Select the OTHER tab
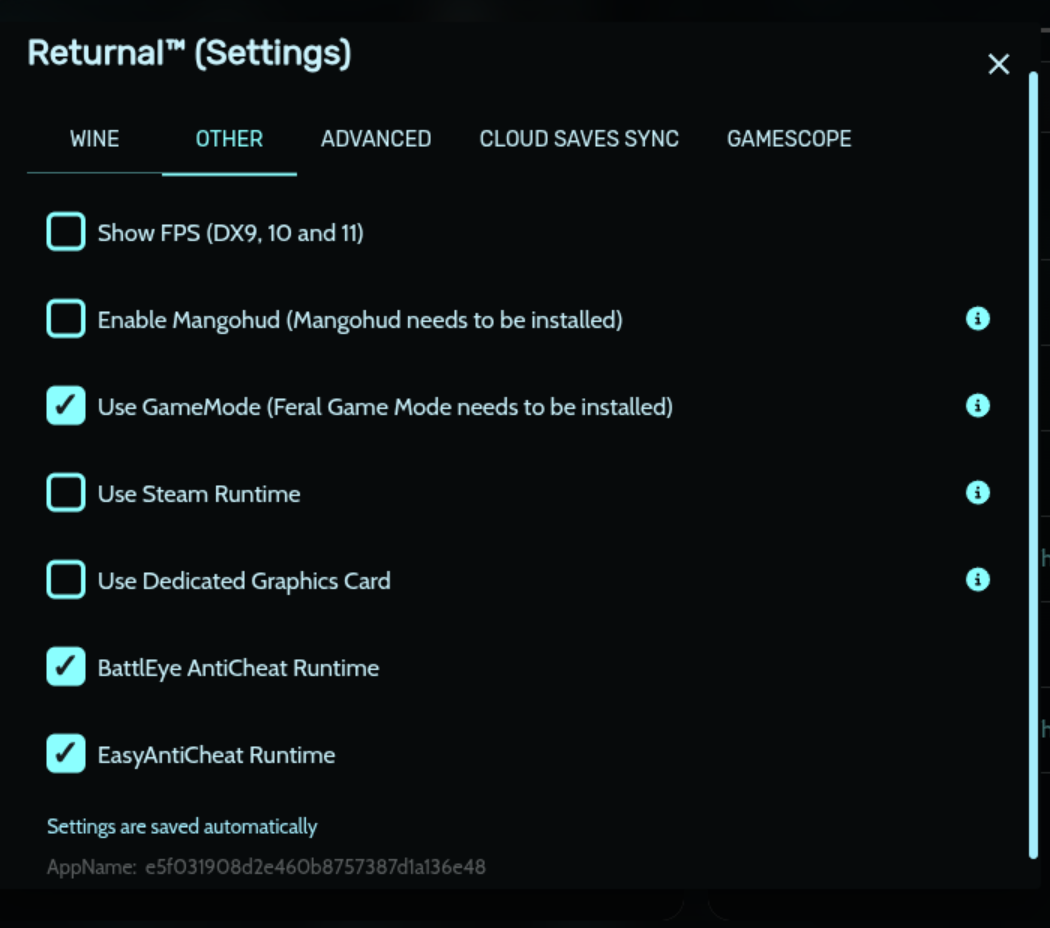The width and height of the screenshot is (1050, 928). [229, 139]
